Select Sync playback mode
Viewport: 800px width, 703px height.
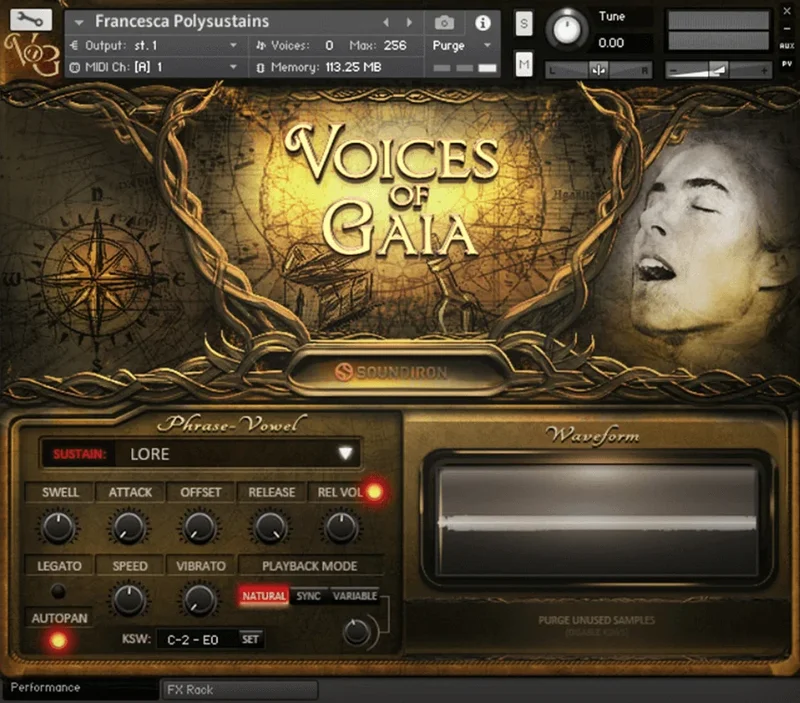(x=309, y=595)
